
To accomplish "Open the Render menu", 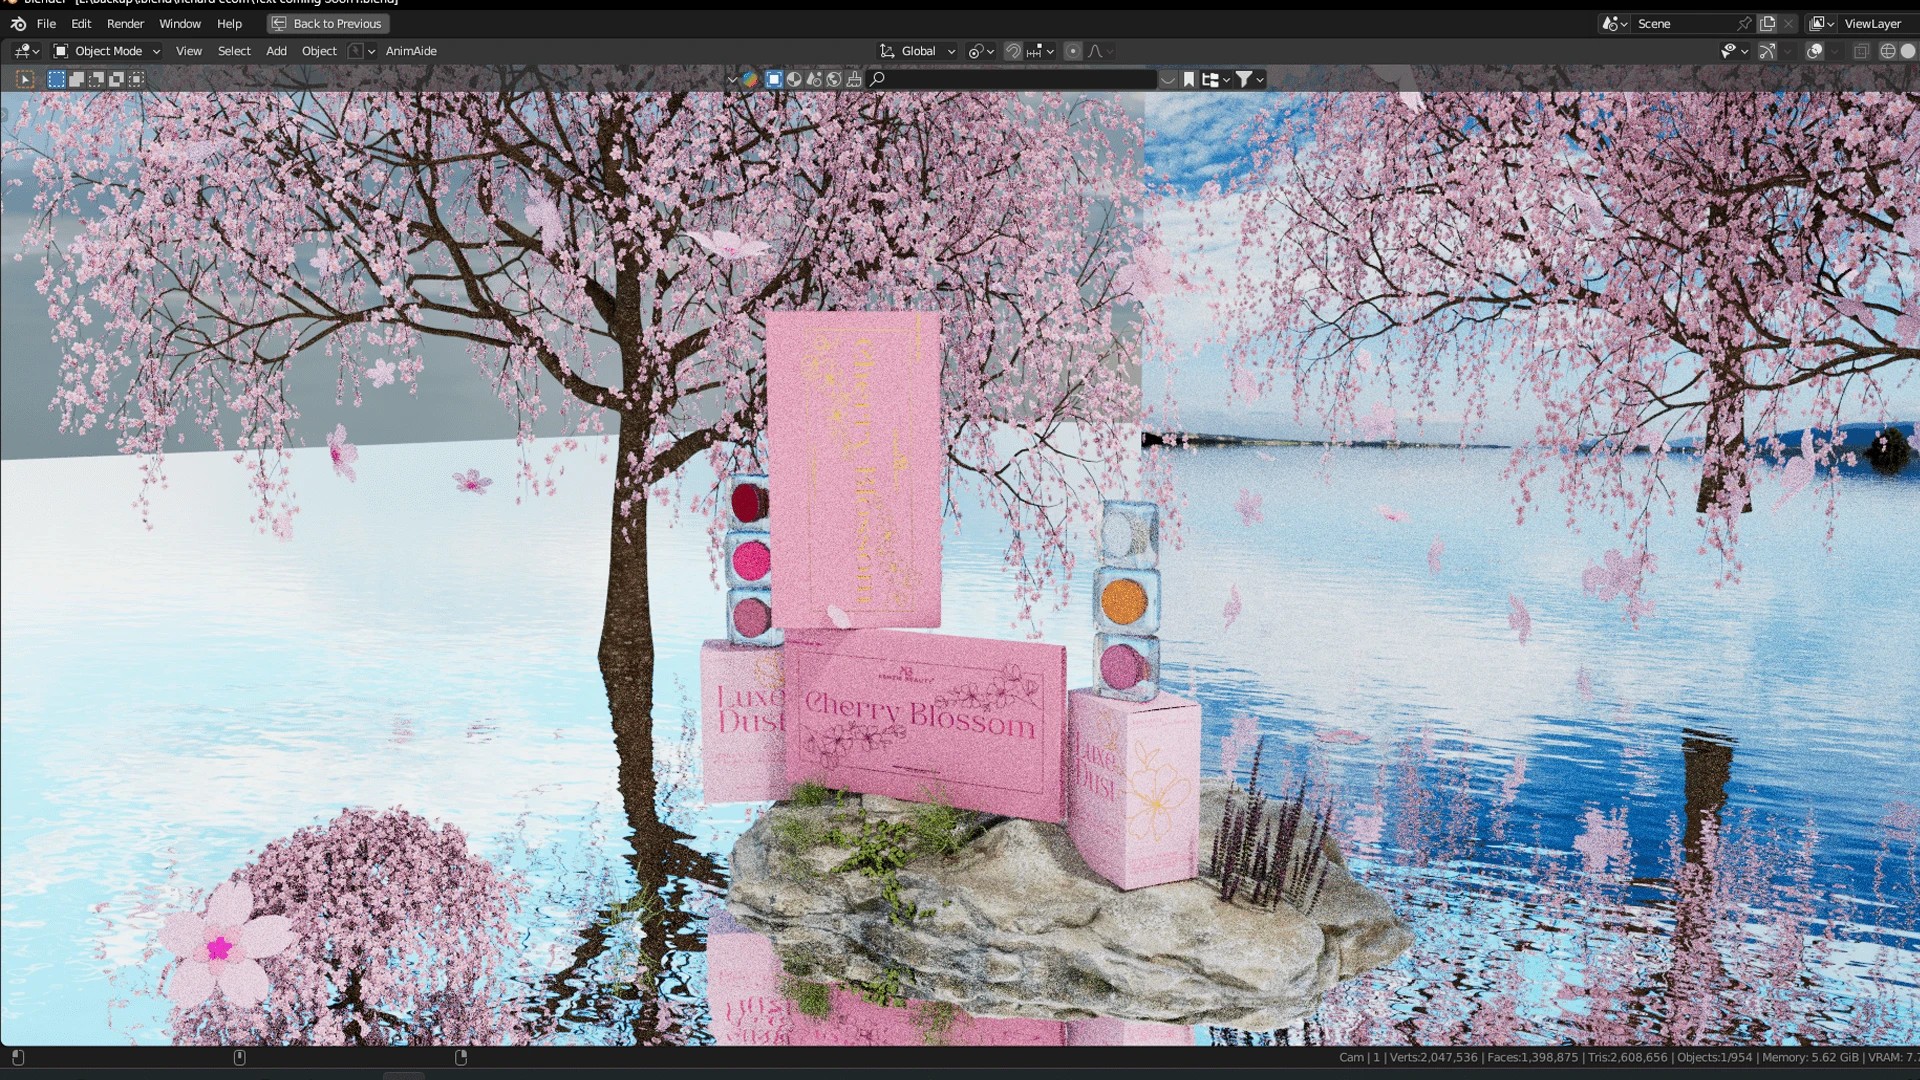I will (x=125, y=23).
